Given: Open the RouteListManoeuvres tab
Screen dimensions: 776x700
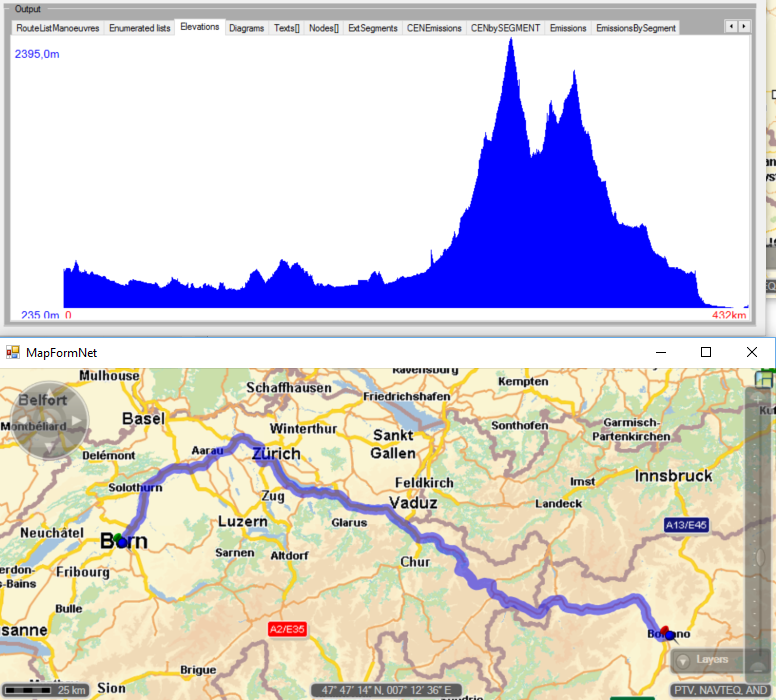Looking at the screenshot, I should 58,28.
